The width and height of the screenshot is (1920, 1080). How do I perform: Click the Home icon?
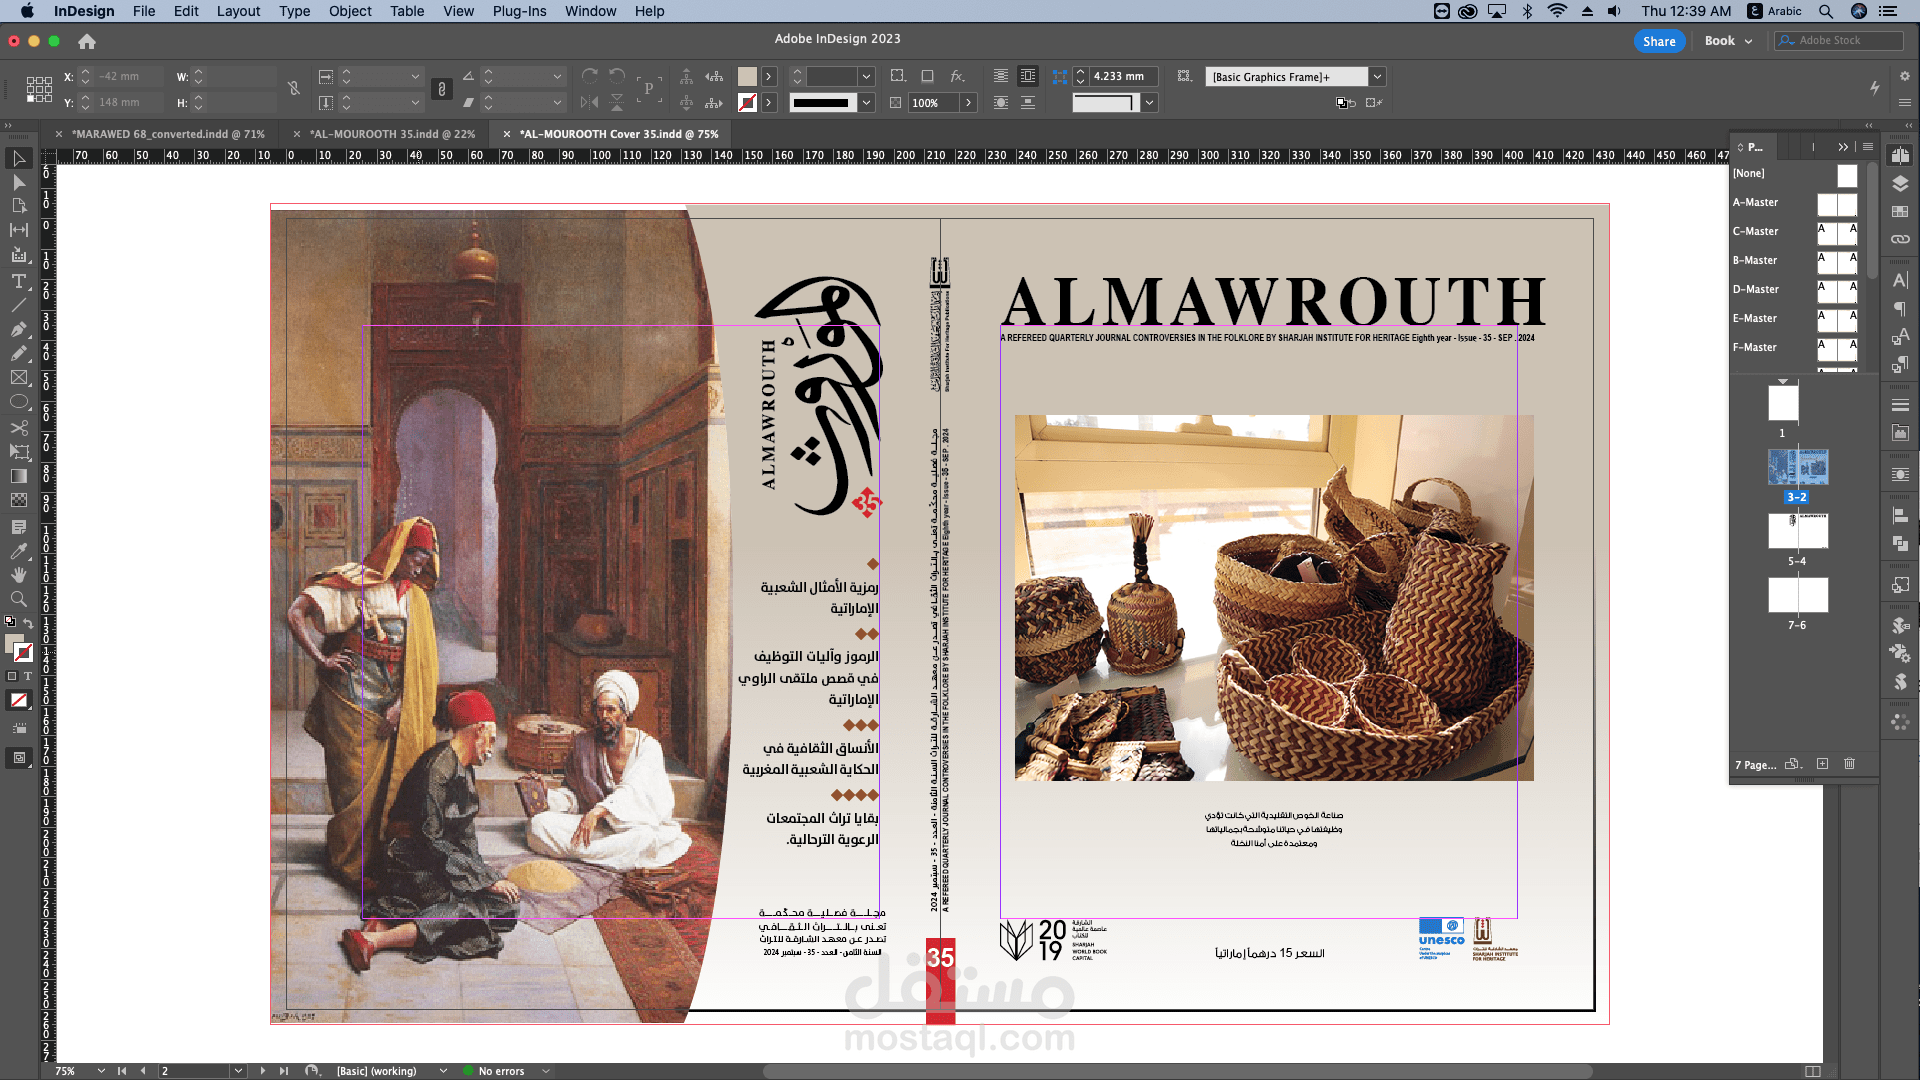point(87,41)
